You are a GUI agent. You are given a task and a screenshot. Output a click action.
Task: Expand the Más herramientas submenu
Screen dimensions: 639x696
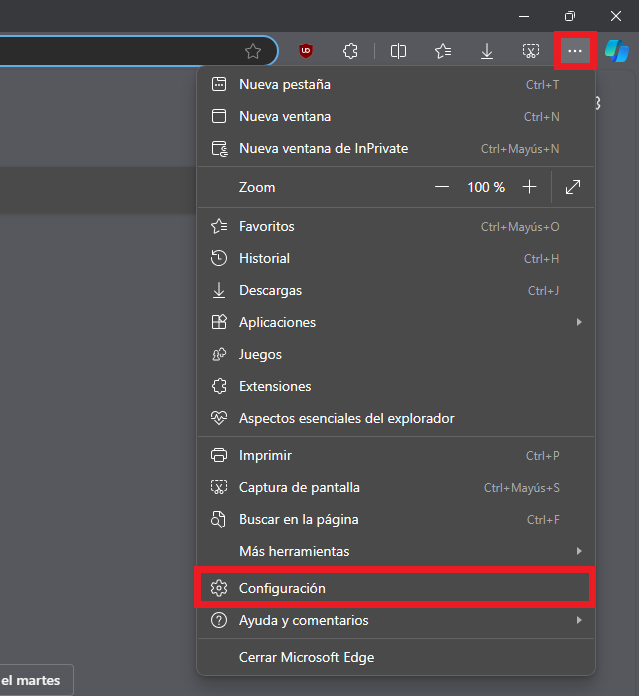coord(396,551)
